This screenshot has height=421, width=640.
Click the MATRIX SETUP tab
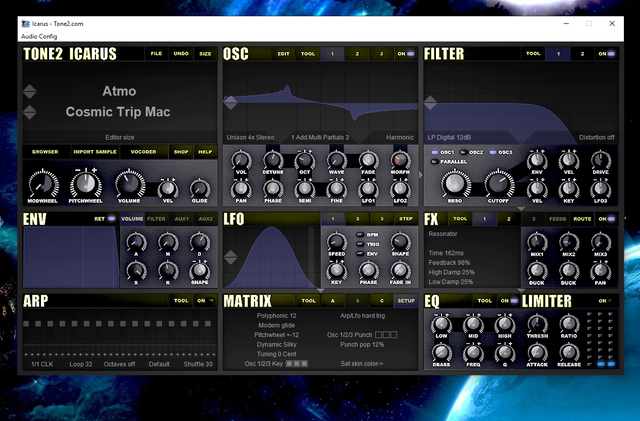coord(406,301)
